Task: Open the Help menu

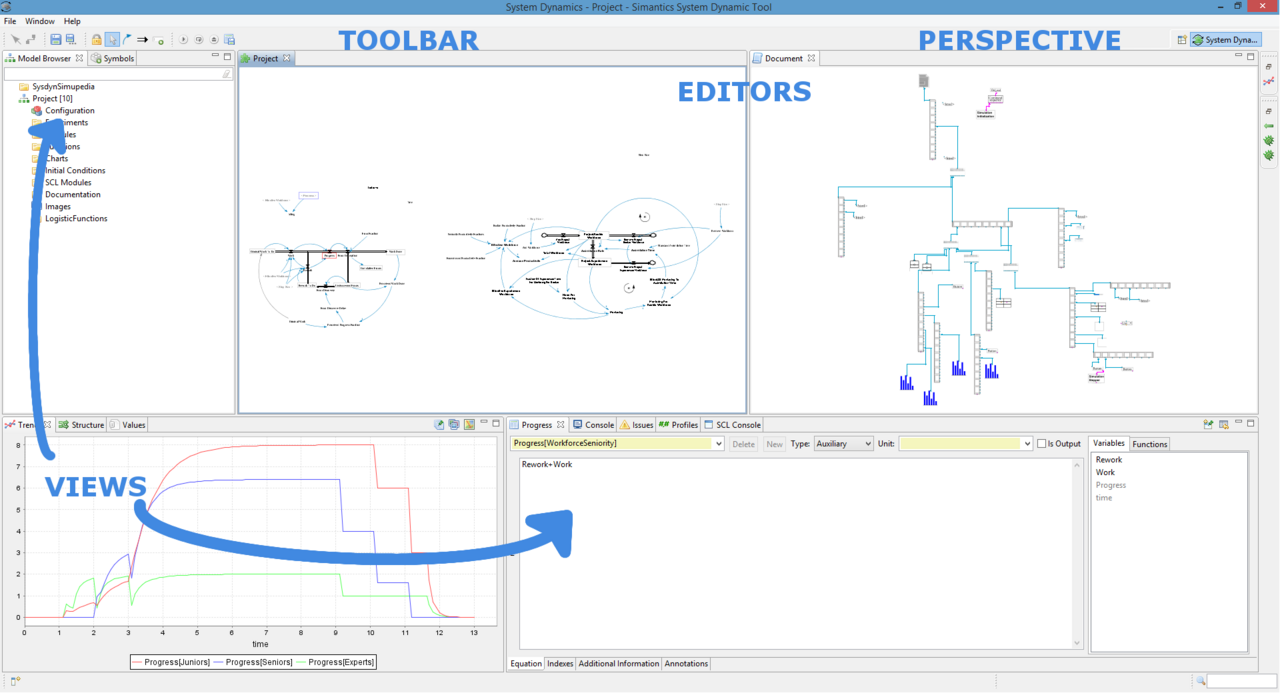Action: pos(72,21)
